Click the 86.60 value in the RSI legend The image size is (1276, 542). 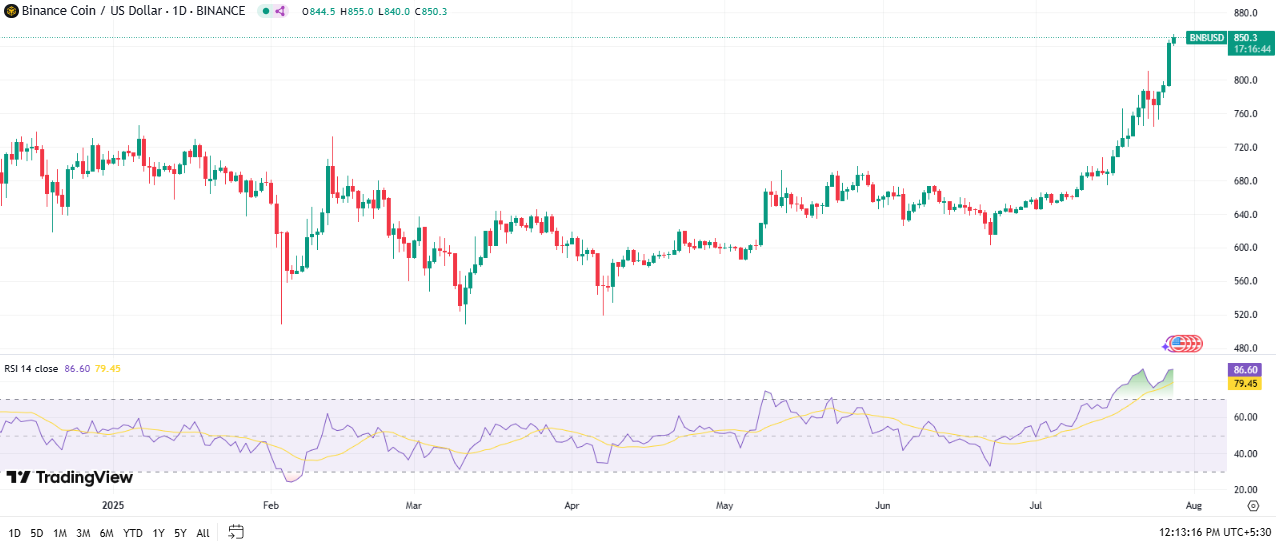click(x=77, y=369)
